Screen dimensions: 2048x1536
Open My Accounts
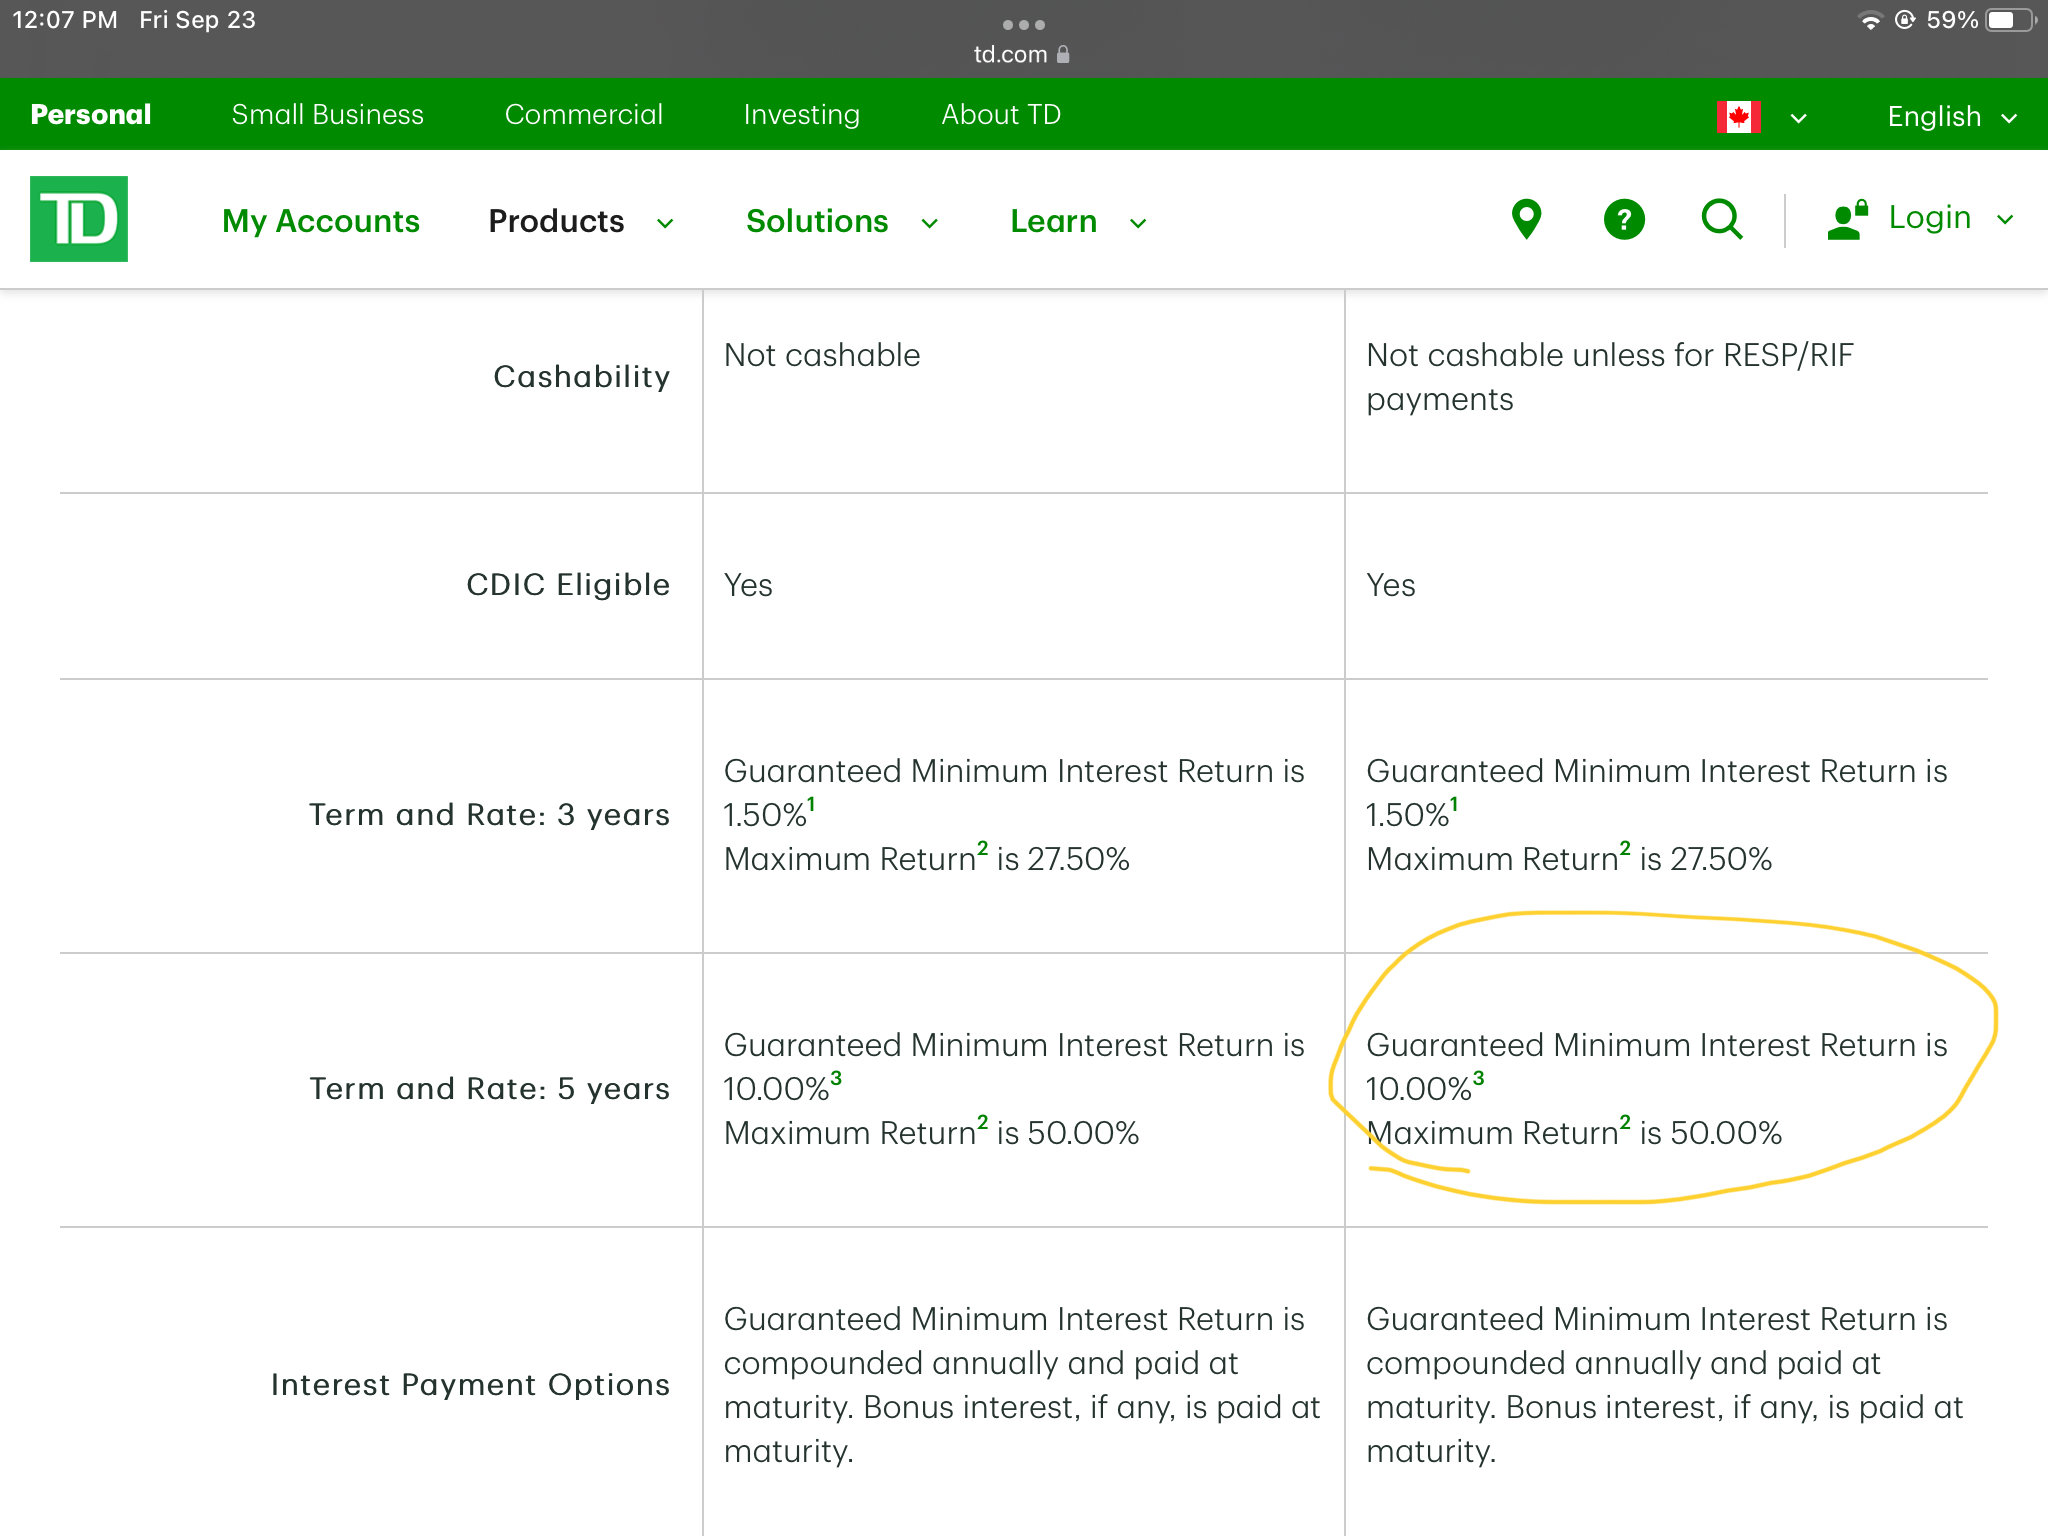point(321,221)
